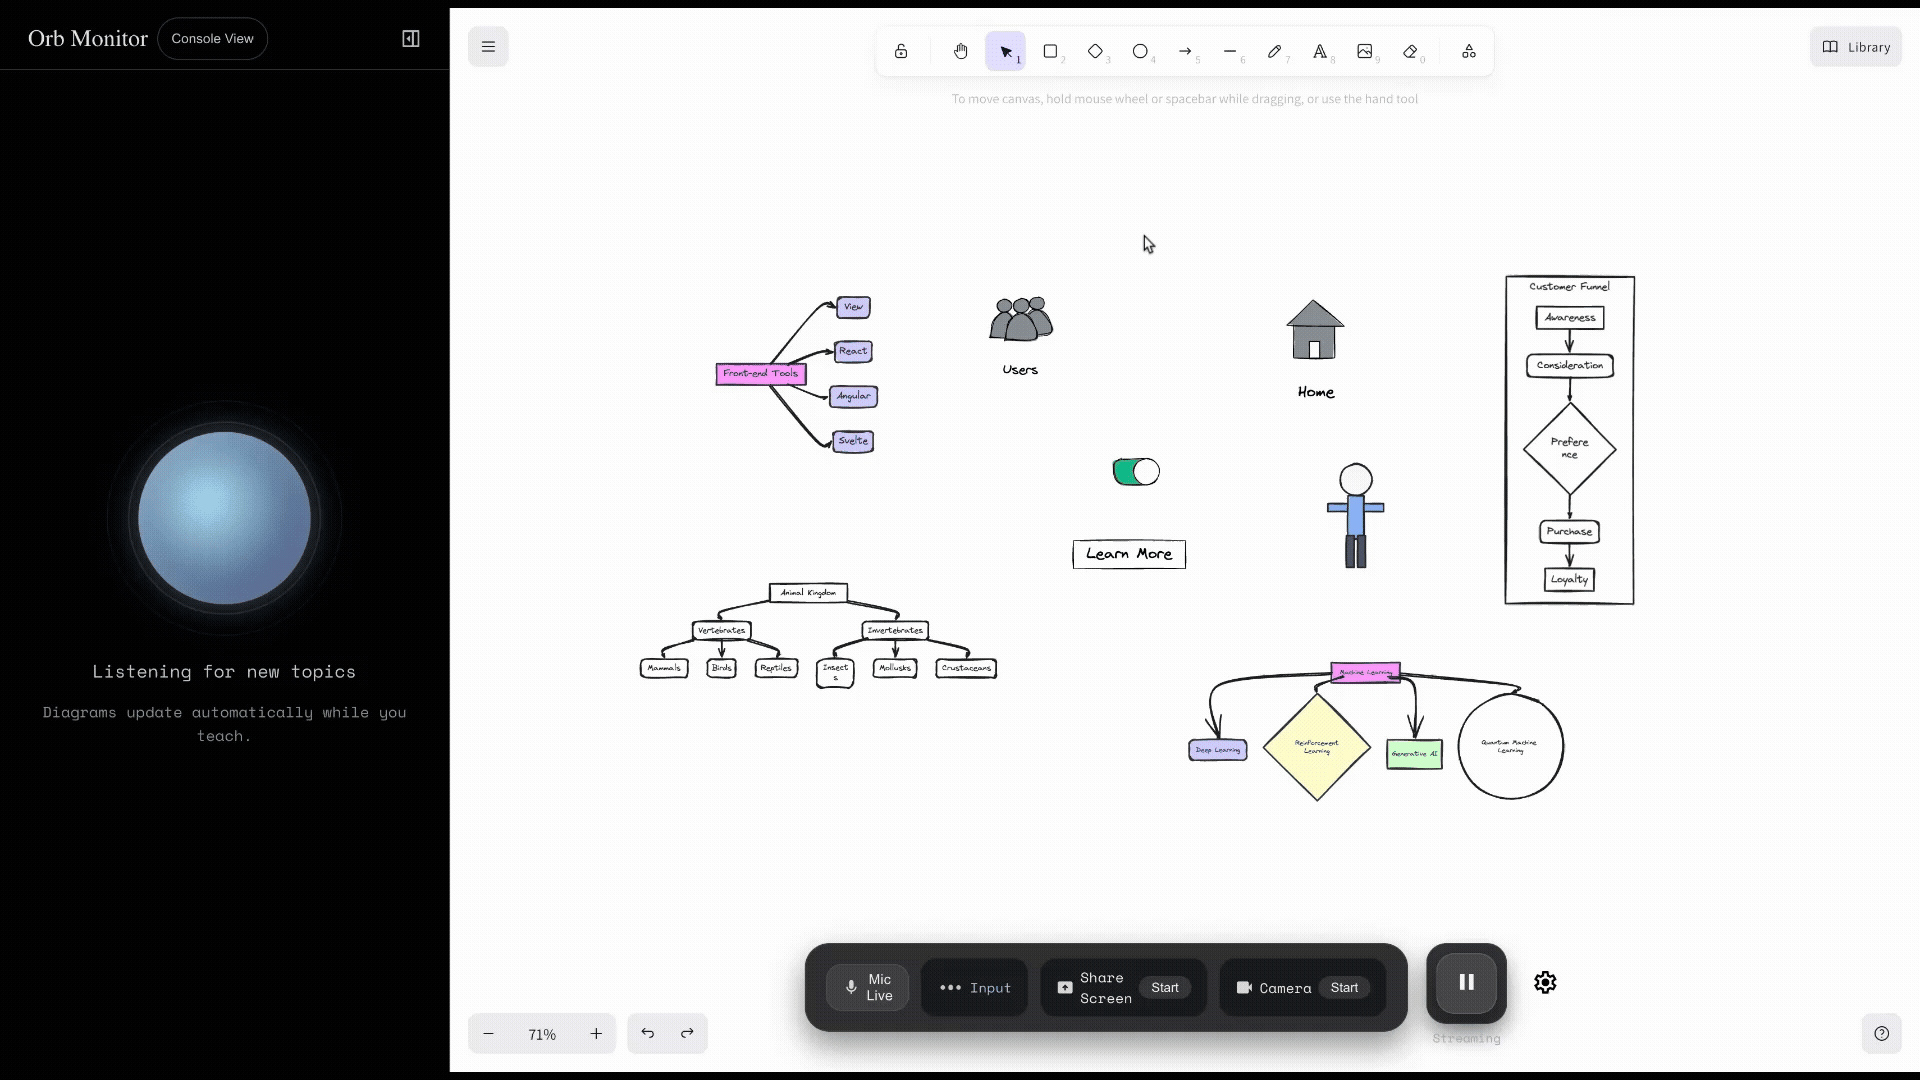Select the Hand pan tool
This screenshot has height=1080, width=1920.
(x=960, y=51)
